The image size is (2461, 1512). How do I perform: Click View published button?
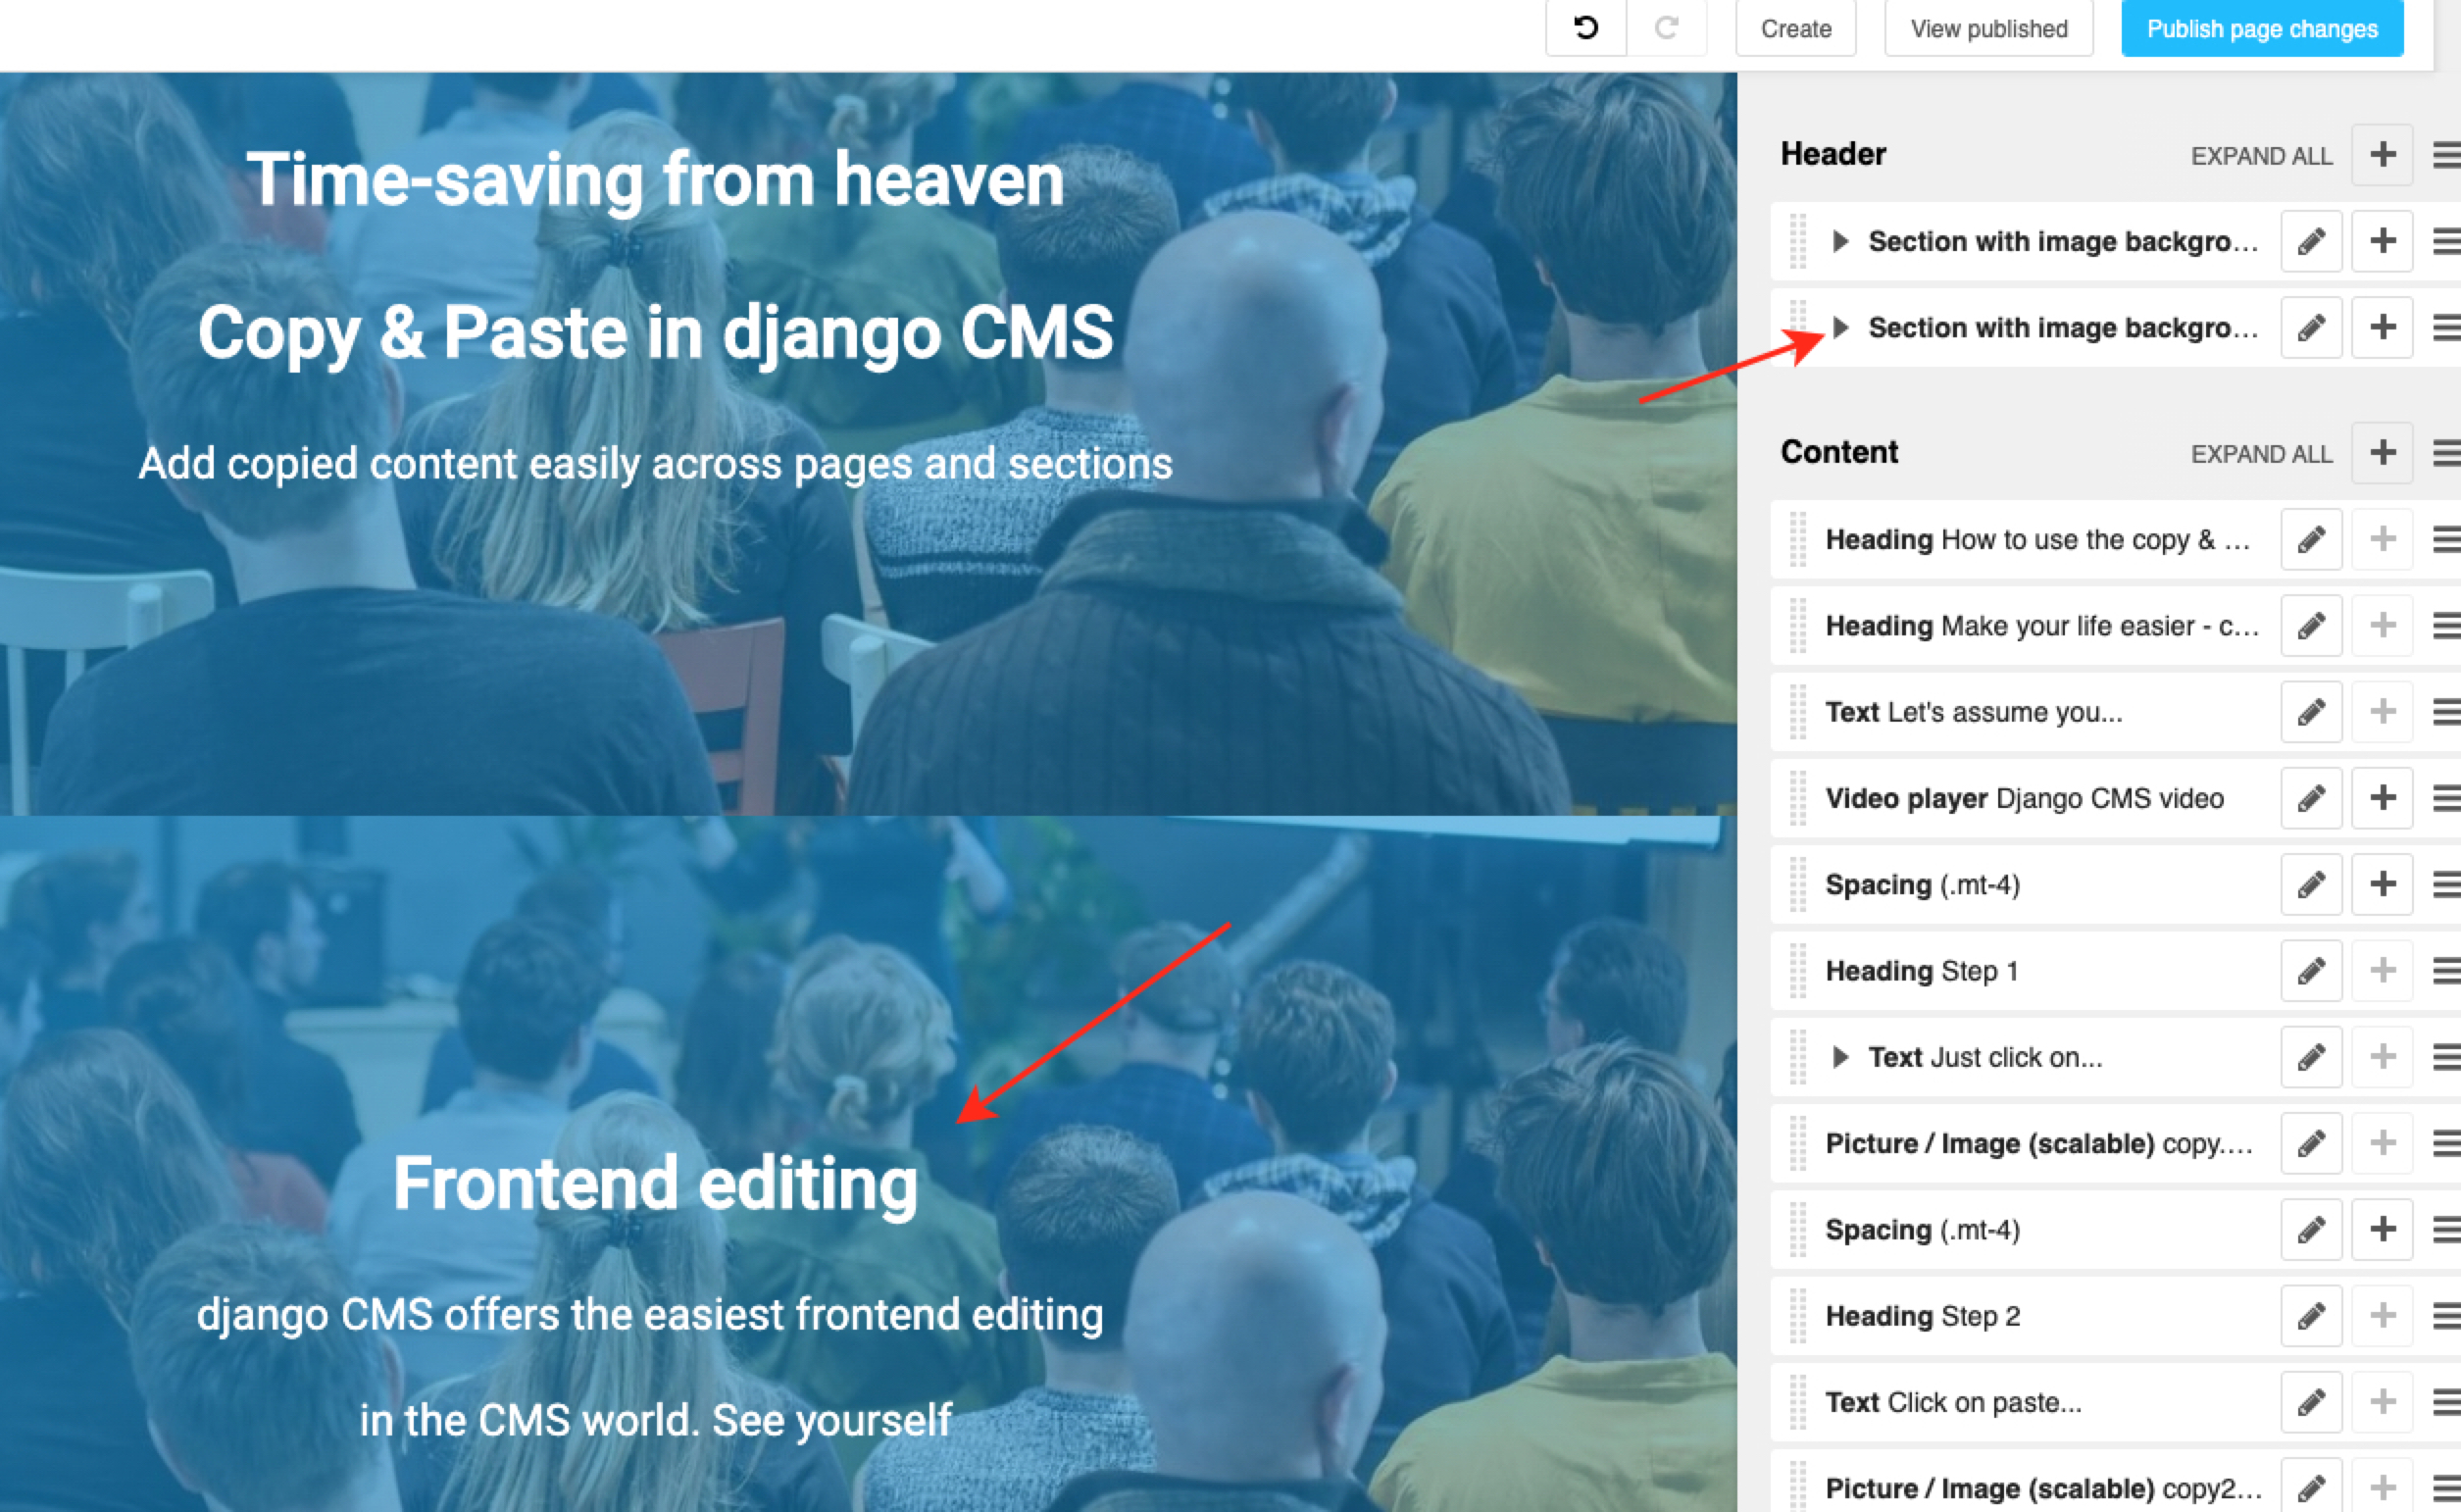1988,29
